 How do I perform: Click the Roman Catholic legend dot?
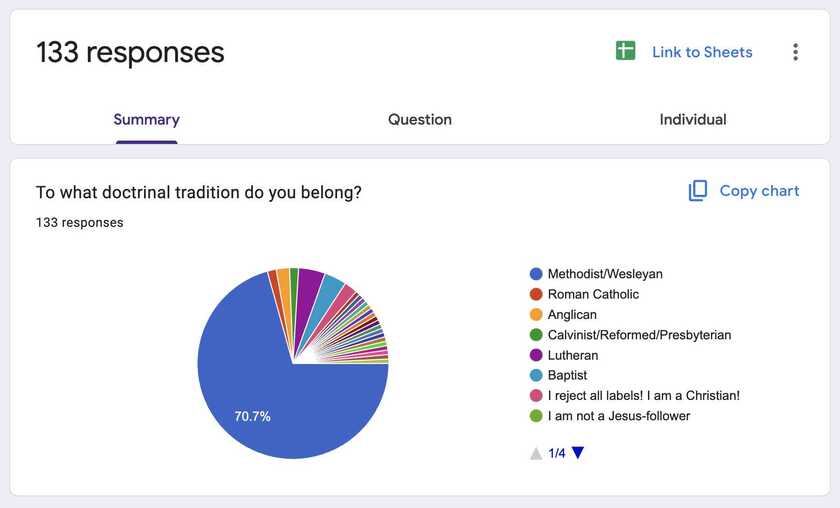click(536, 294)
